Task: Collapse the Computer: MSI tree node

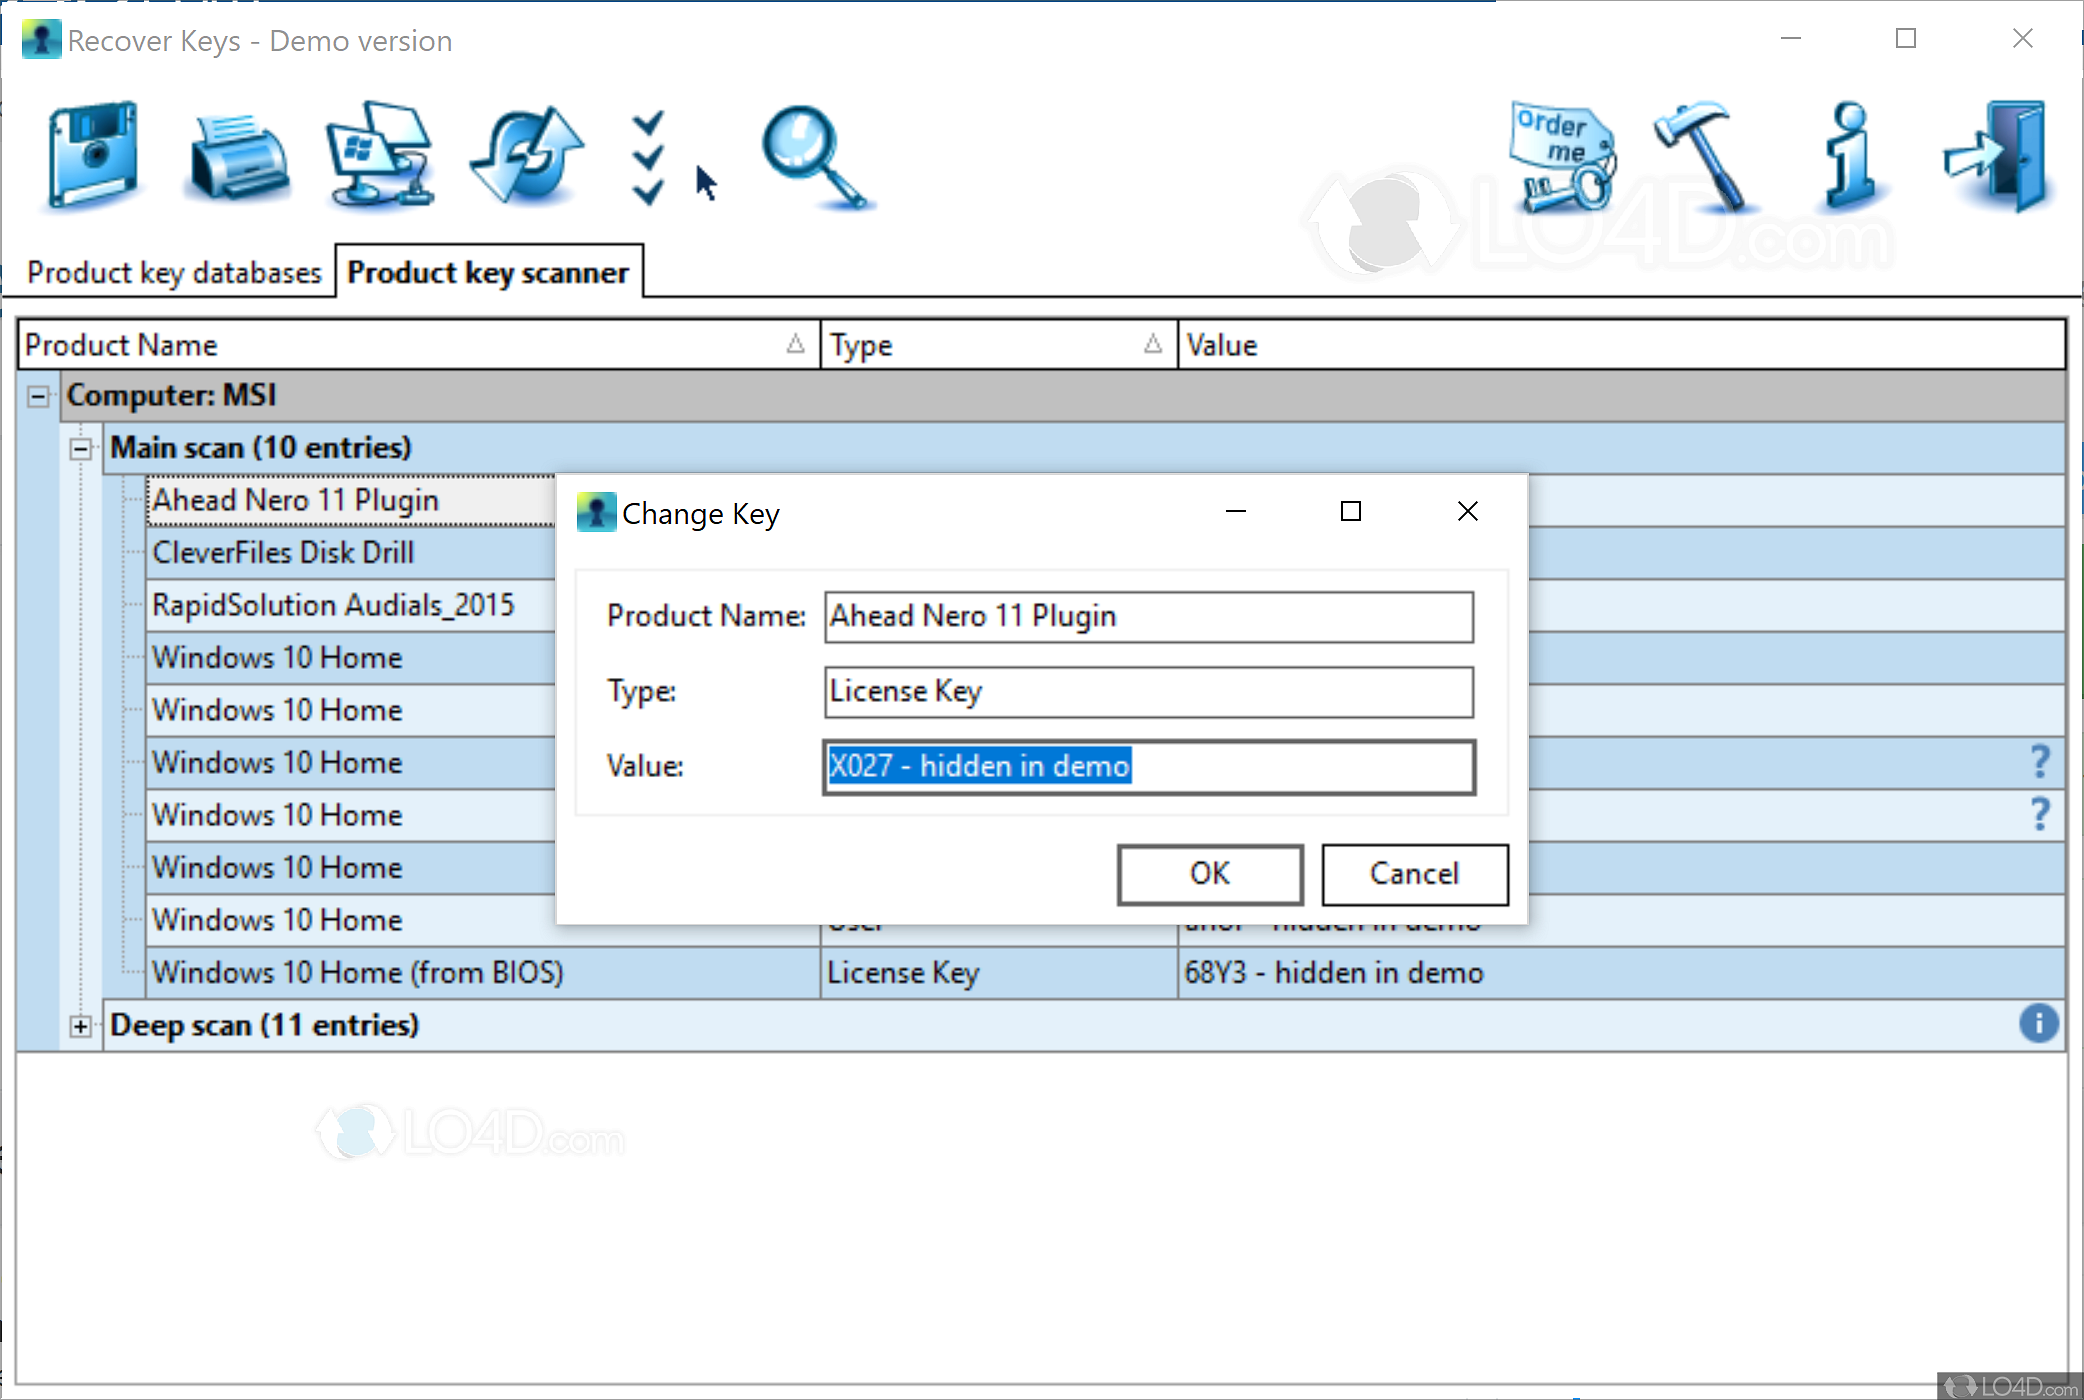Action: click(38, 397)
